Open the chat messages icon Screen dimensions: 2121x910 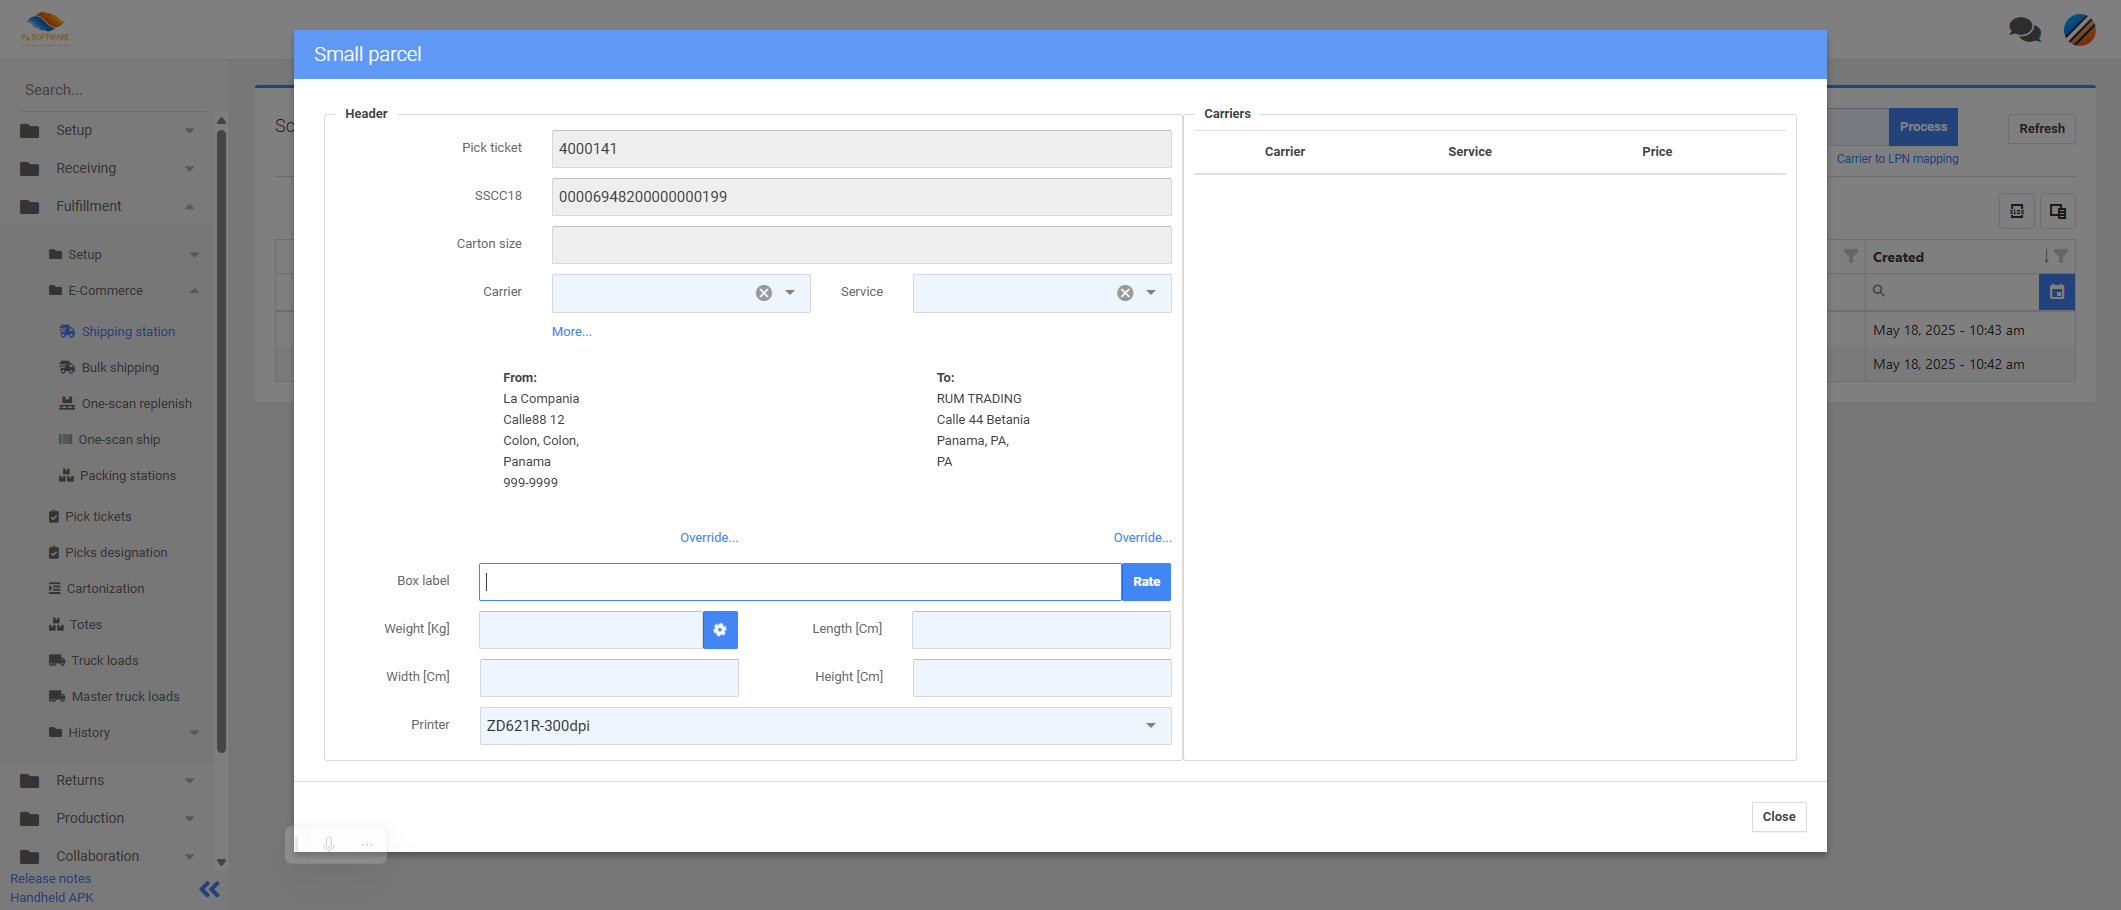click(2025, 30)
